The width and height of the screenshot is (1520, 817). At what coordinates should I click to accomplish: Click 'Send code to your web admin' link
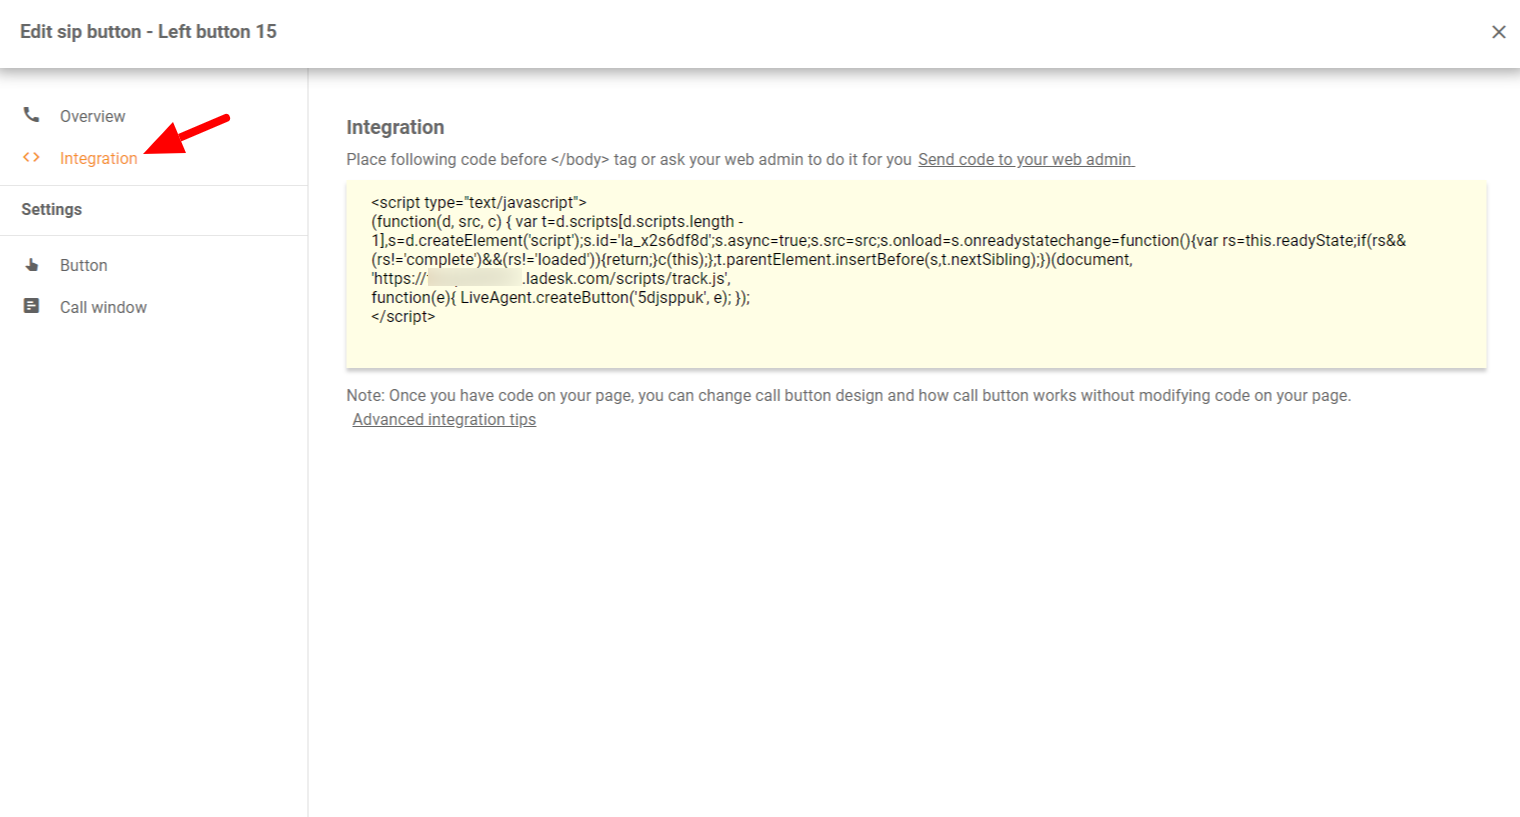(1025, 159)
